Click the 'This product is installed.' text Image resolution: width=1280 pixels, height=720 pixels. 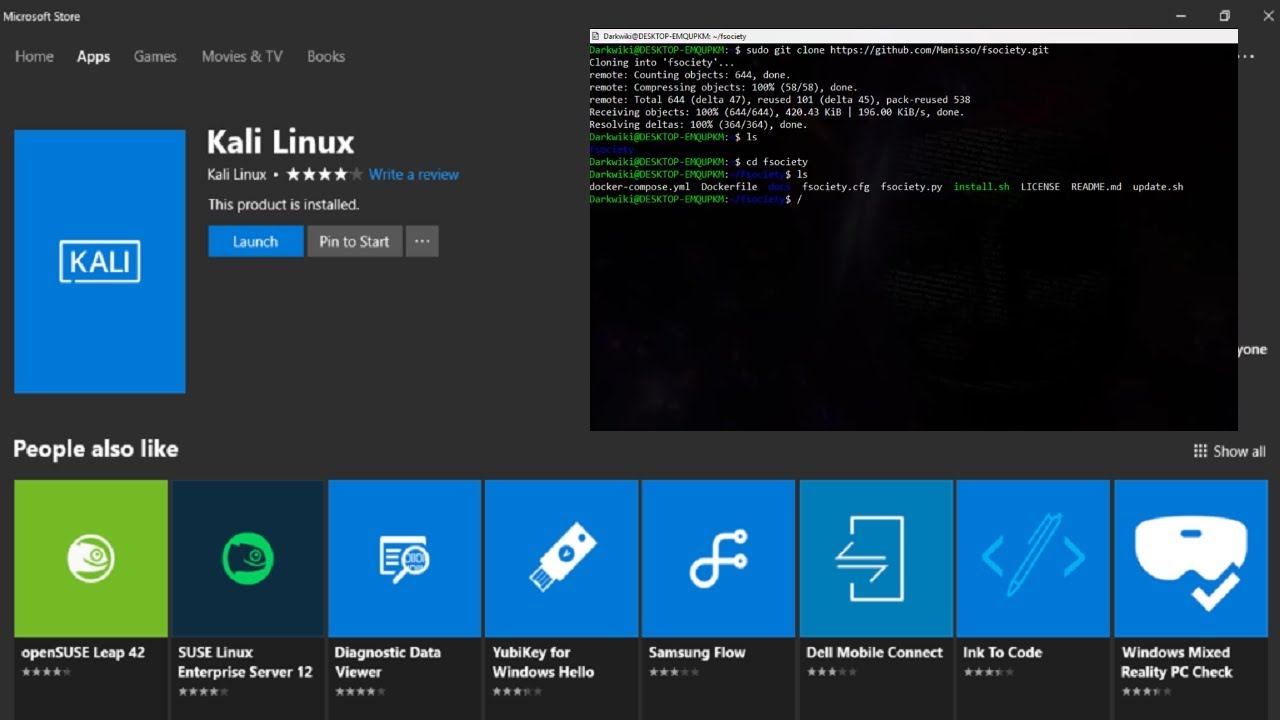pyautogui.click(x=283, y=204)
